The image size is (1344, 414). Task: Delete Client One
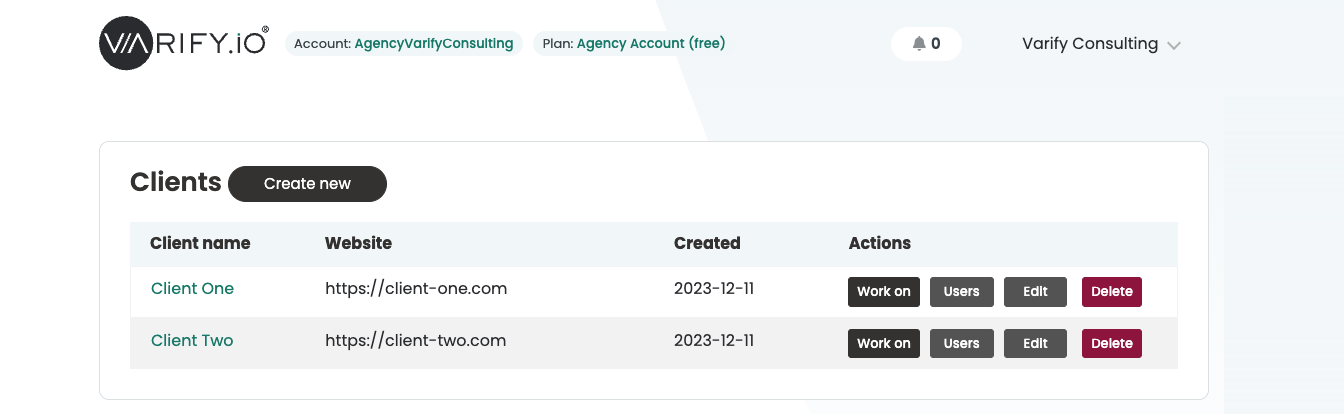[x=1112, y=292]
